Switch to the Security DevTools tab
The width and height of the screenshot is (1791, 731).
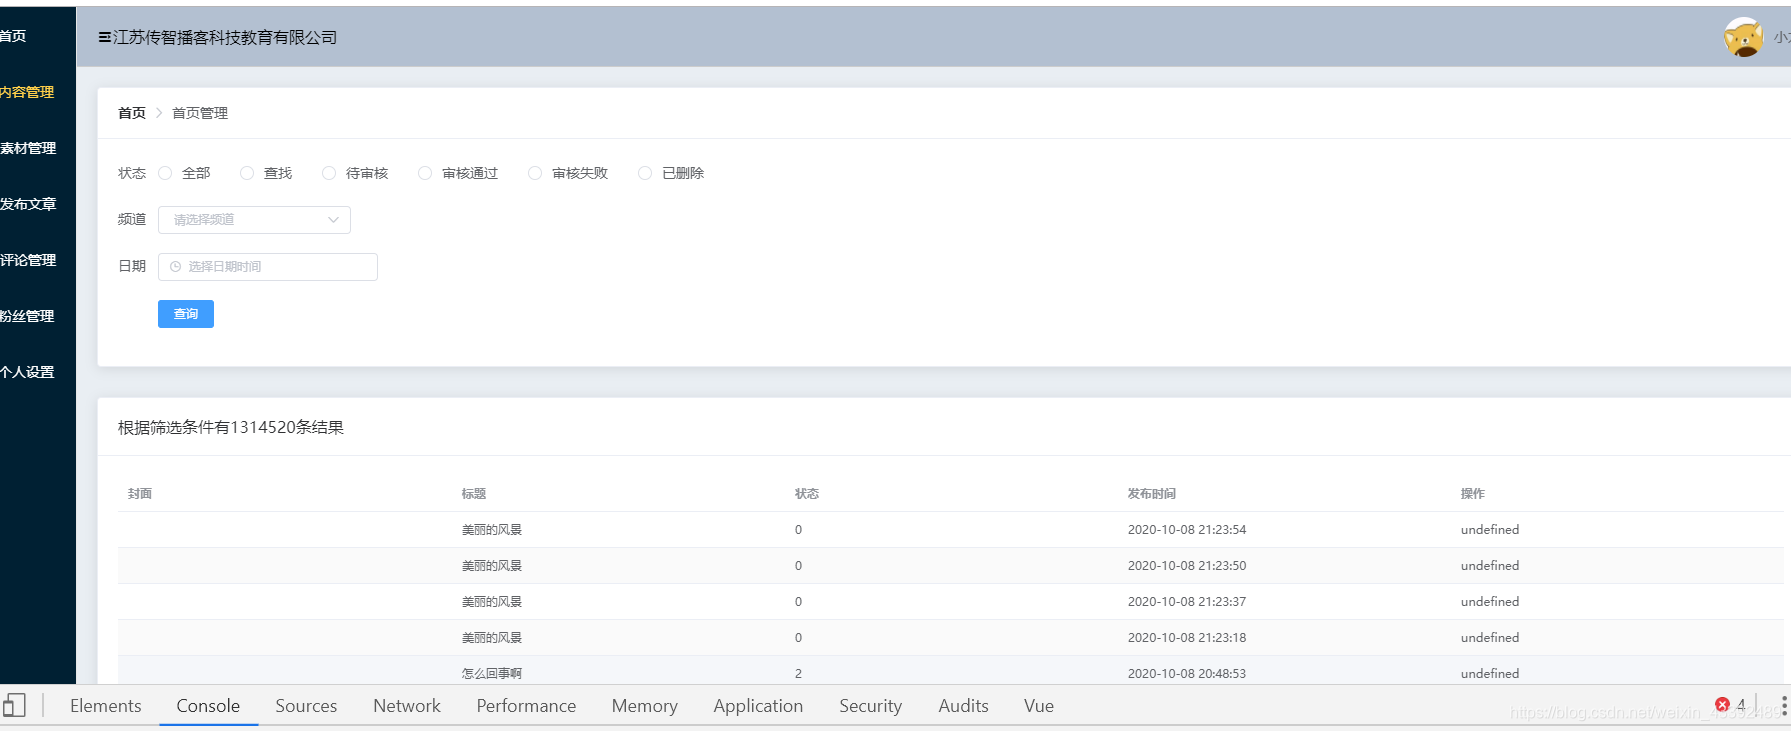870,705
